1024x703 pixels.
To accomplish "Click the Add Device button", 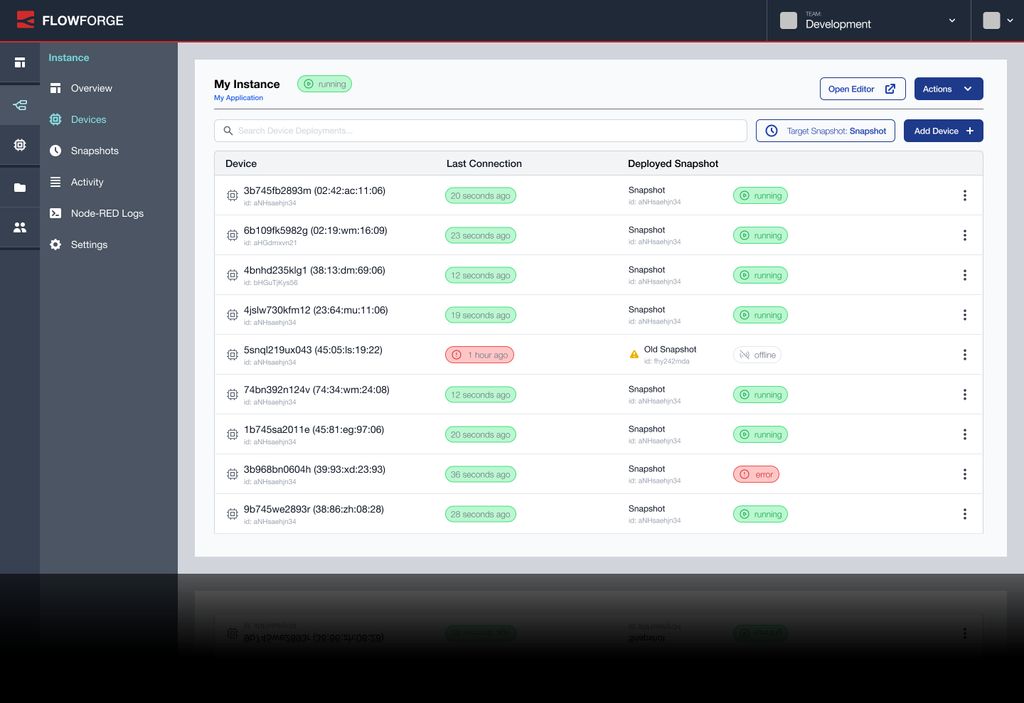I will pos(943,131).
